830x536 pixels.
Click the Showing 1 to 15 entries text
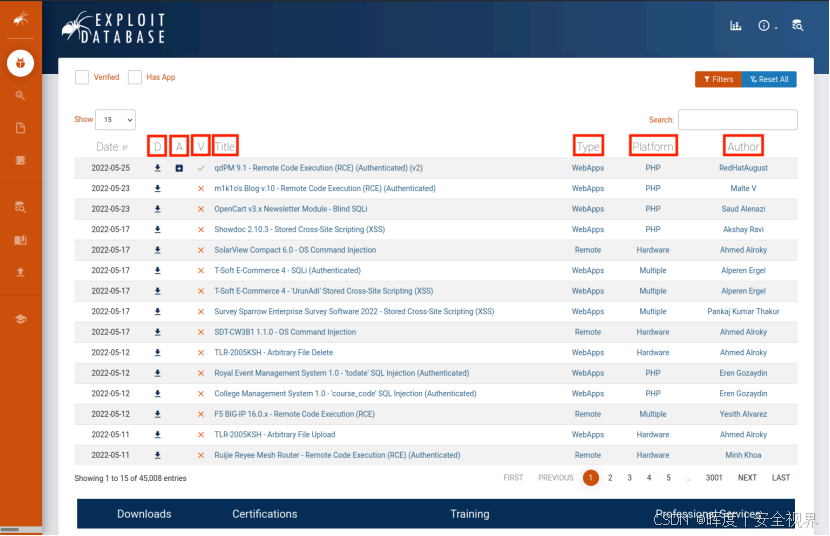[x=130, y=478]
